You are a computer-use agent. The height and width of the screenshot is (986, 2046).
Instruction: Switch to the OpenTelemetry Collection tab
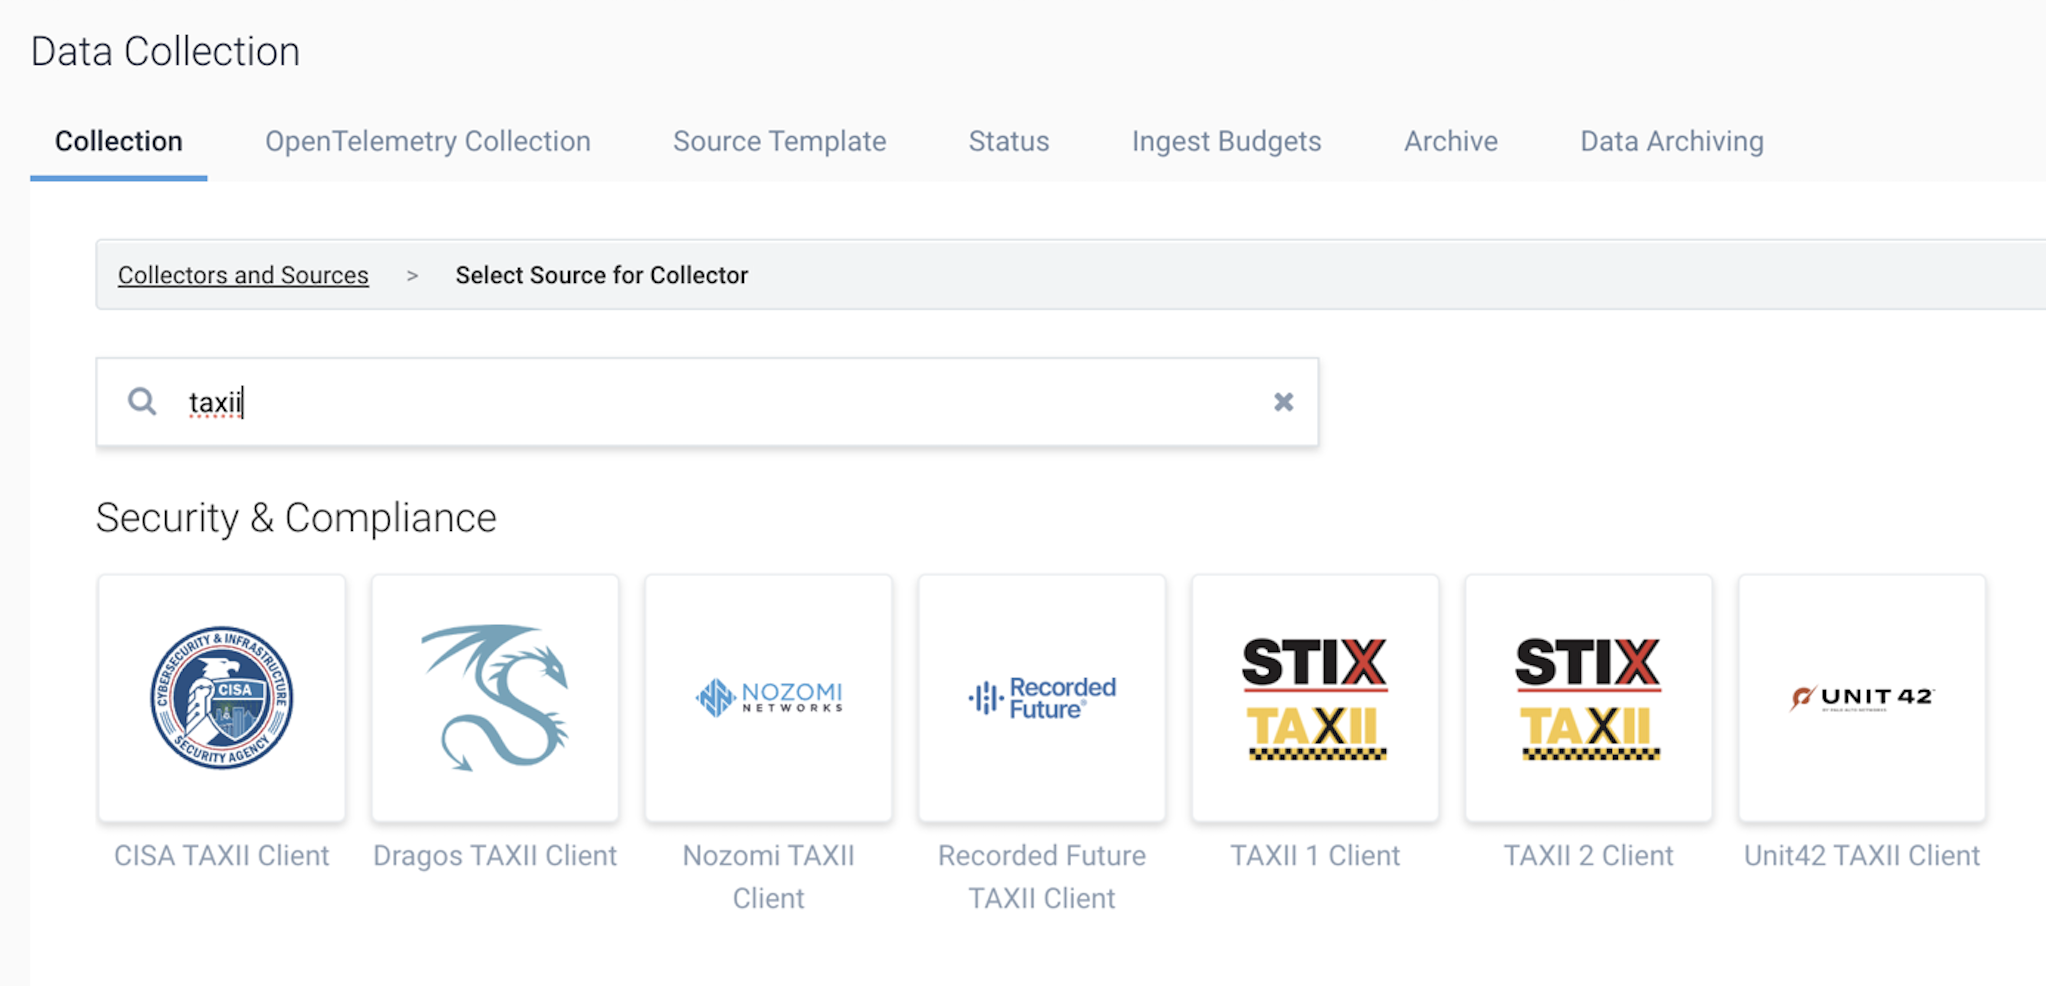[x=427, y=141]
